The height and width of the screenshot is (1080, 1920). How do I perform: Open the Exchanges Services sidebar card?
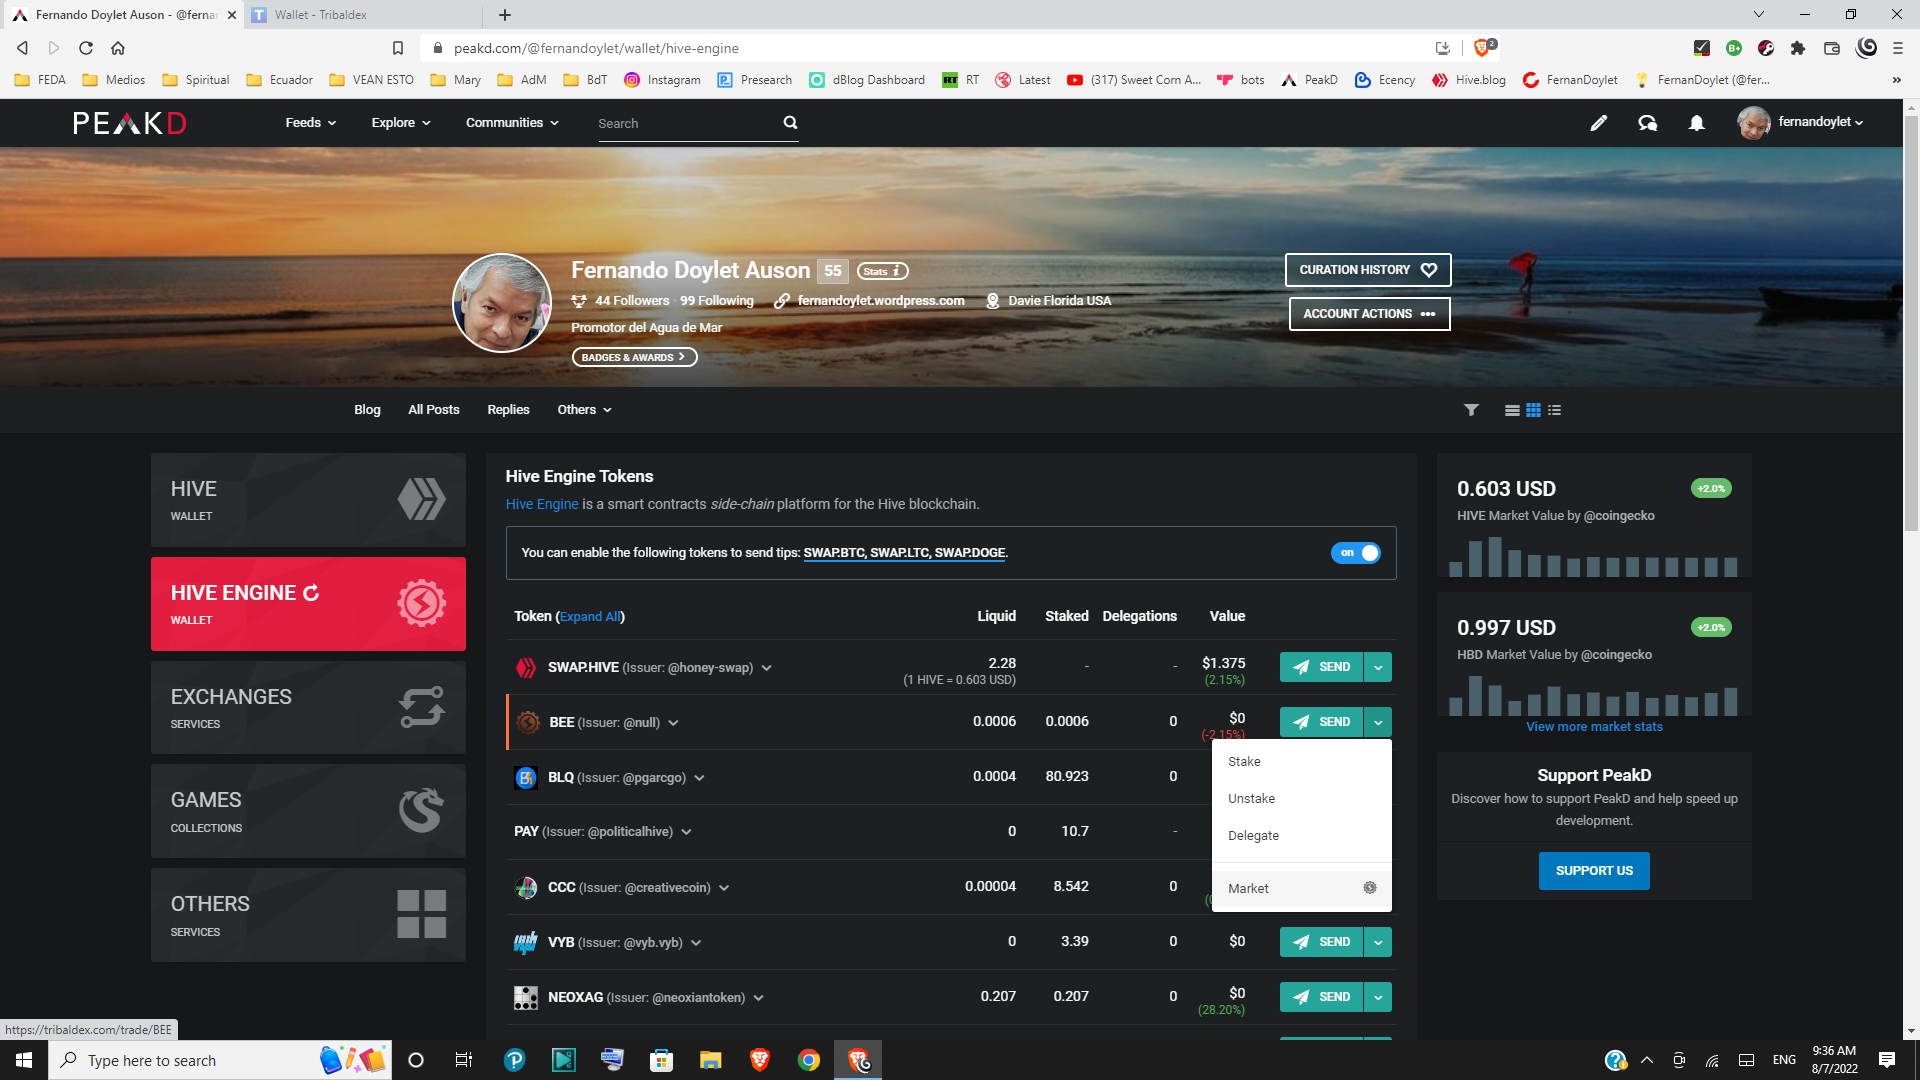[x=308, y=708]
